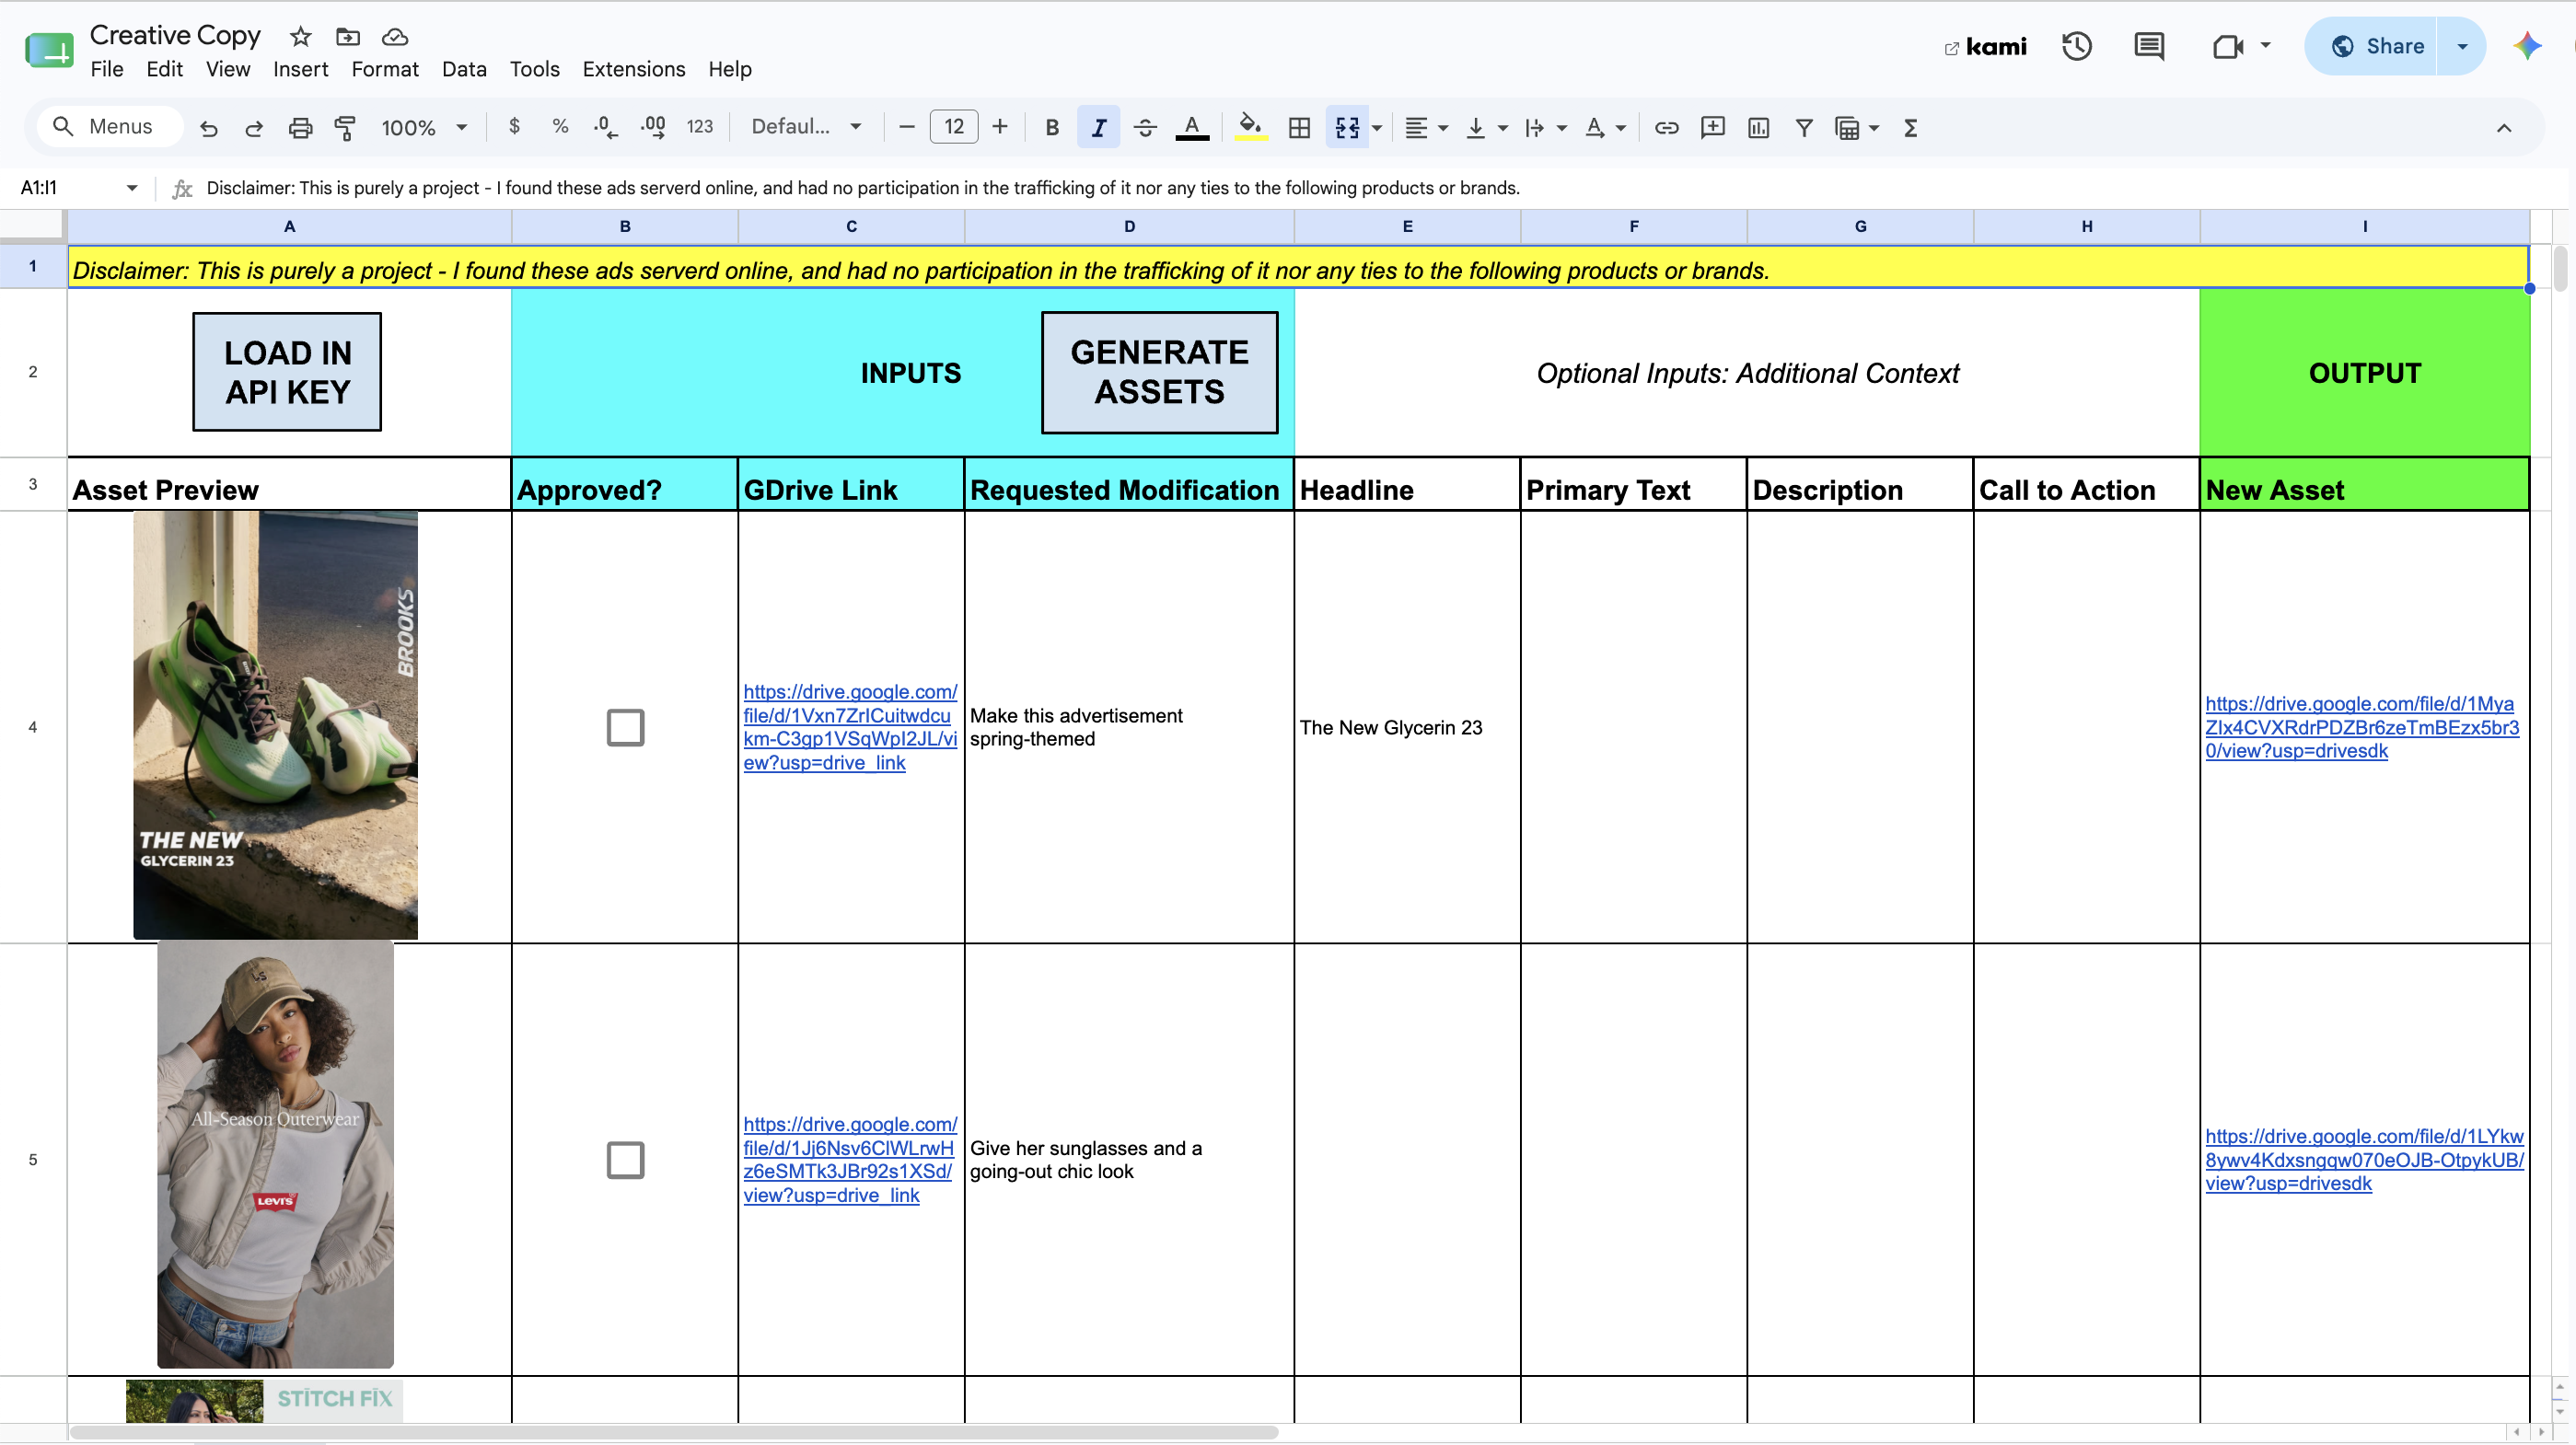This screenshot has width=2576, height=1445.
Task: Click the GENERATE ASSETS button
Action: click(x=1159, y=372)
